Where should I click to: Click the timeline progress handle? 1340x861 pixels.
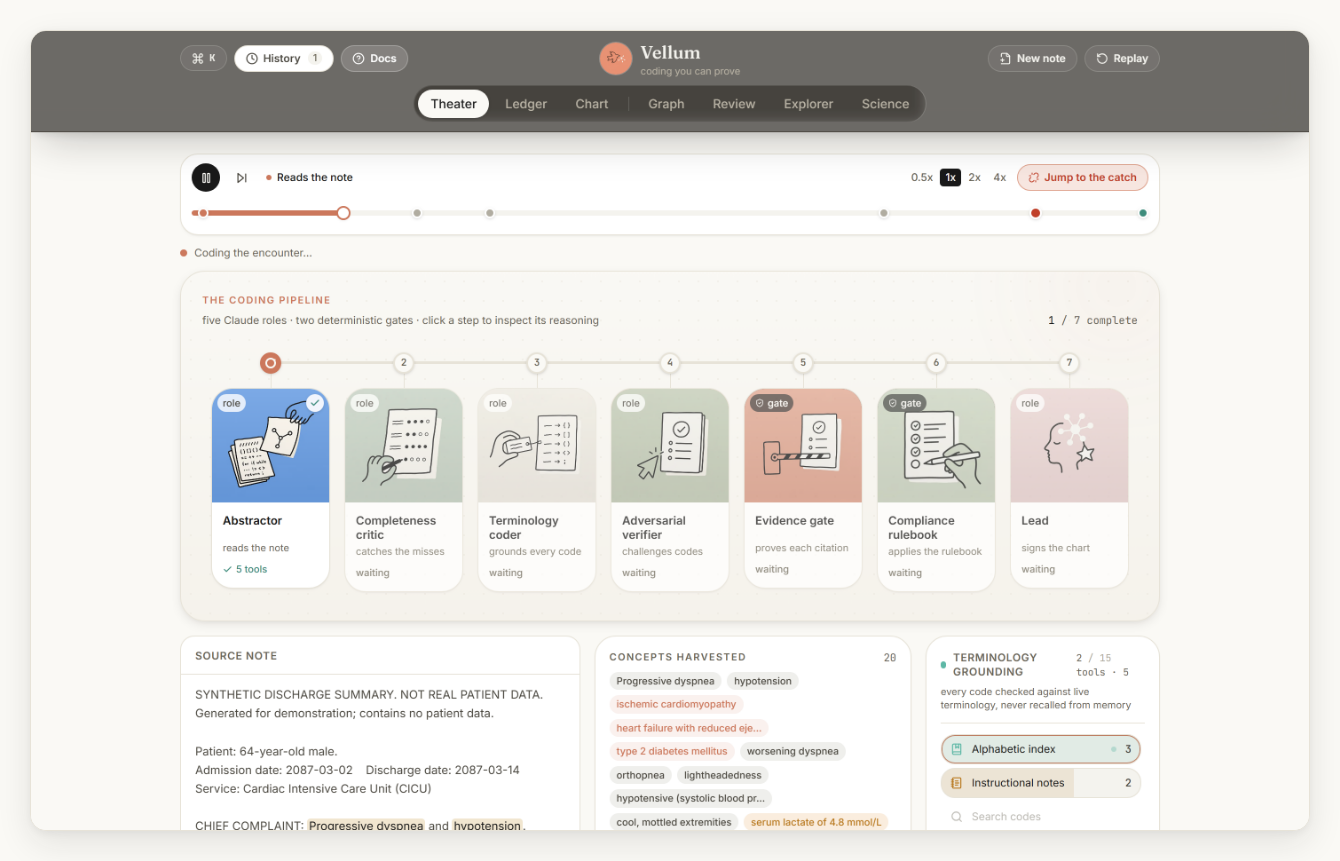[x=343, y=213]
